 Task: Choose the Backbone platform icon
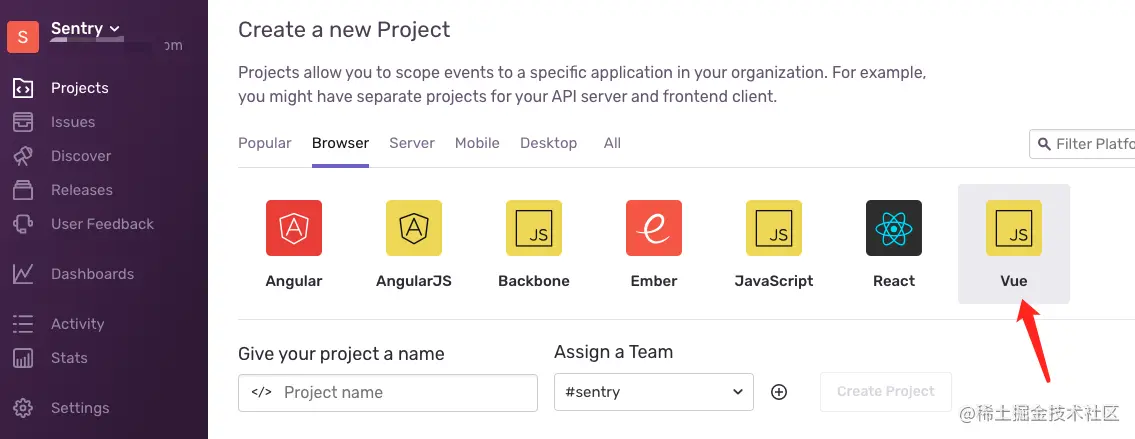pos(534,228)
